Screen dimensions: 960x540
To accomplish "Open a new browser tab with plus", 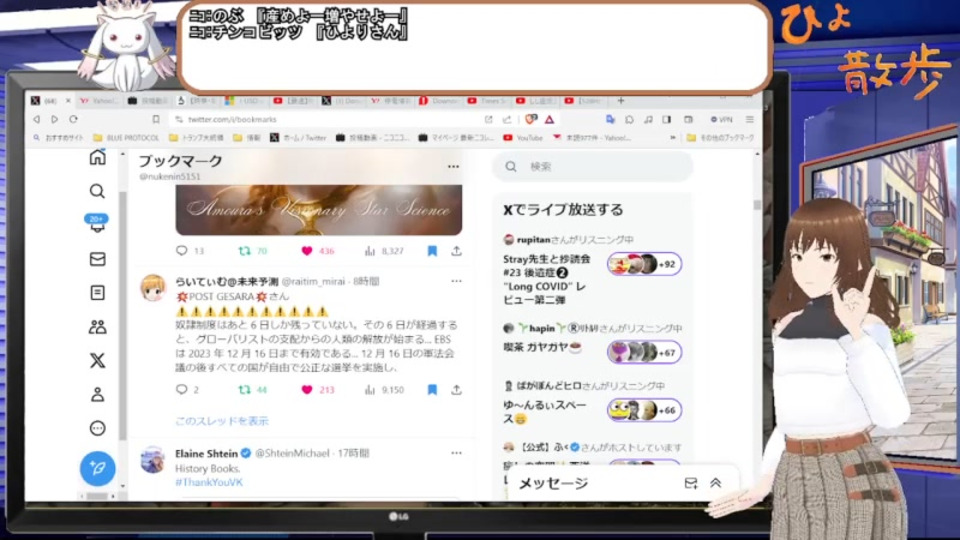I will coord(620,100).
